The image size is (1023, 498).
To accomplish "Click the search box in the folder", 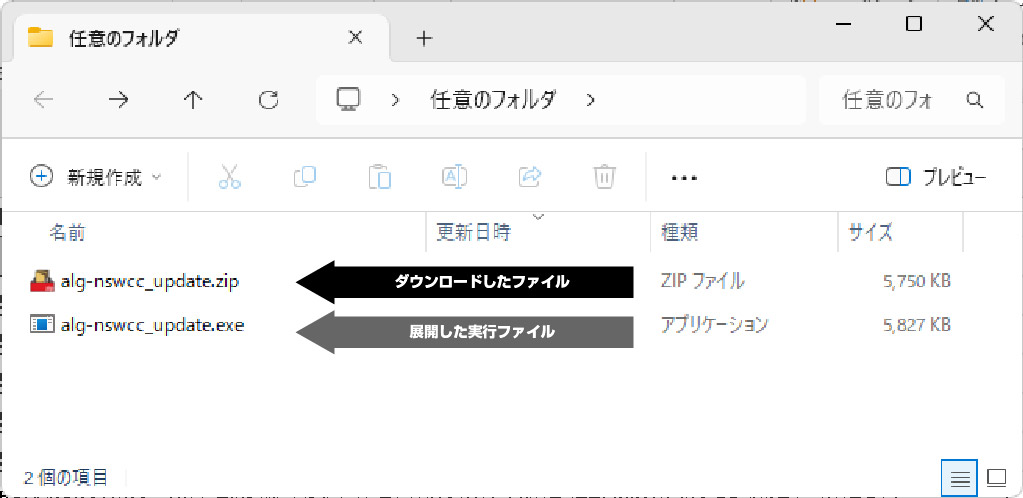I will [x=900, y=99].
